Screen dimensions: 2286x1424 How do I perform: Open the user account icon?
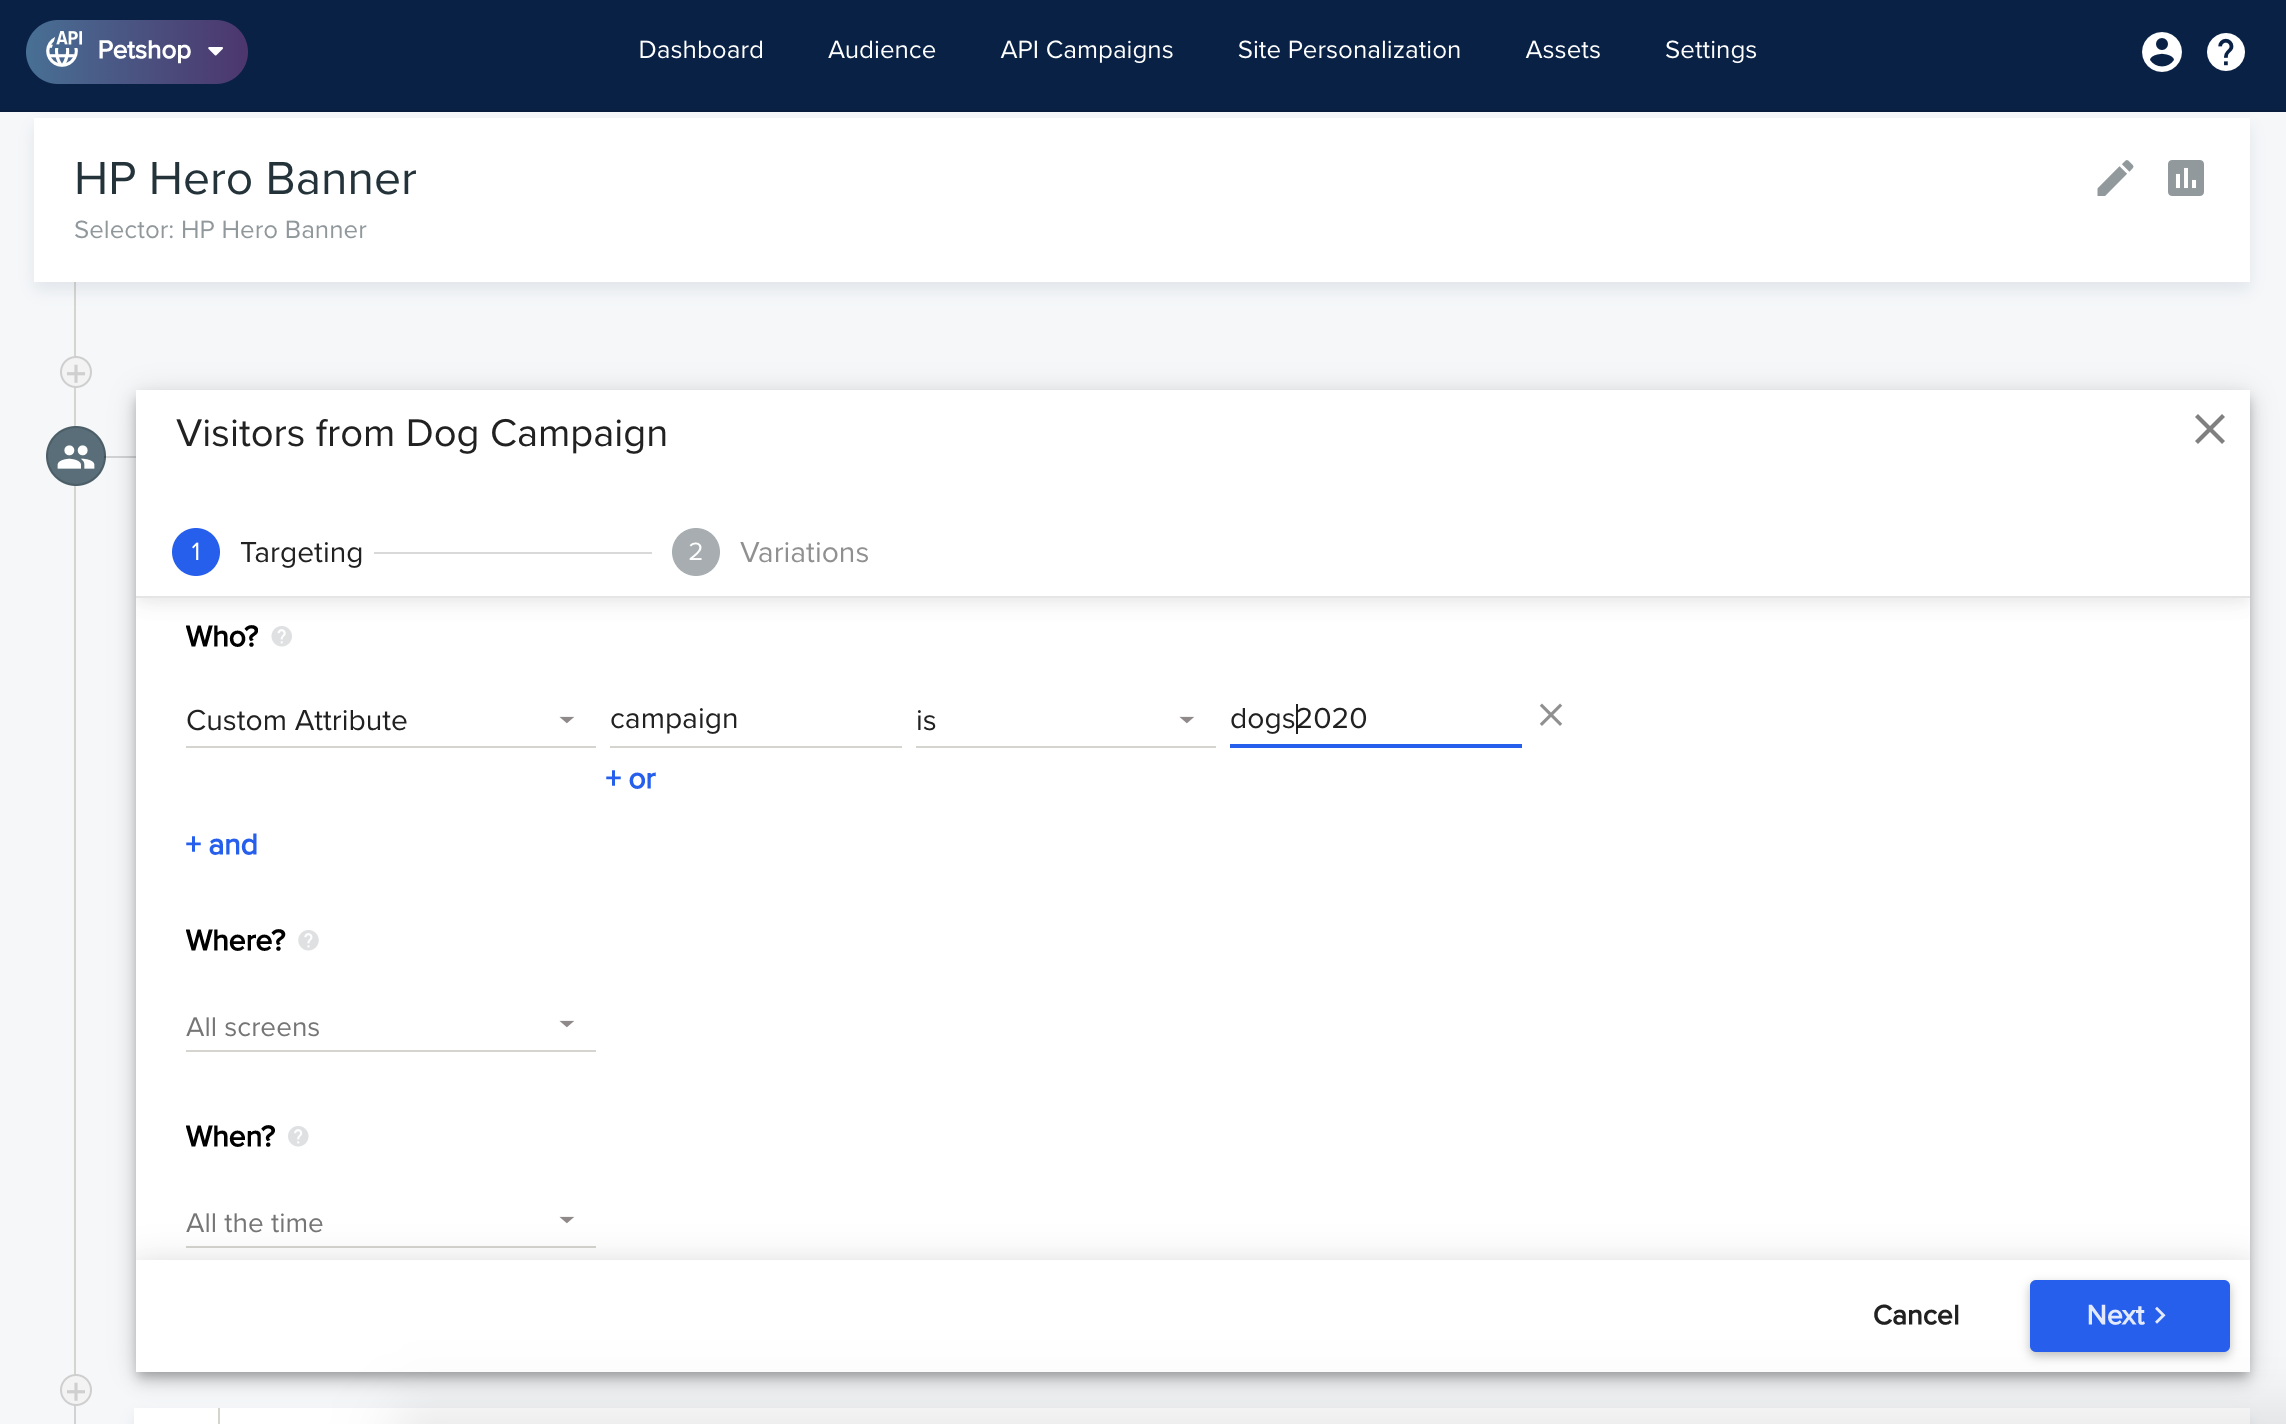pyautogui.click(x=2161, y=52)
